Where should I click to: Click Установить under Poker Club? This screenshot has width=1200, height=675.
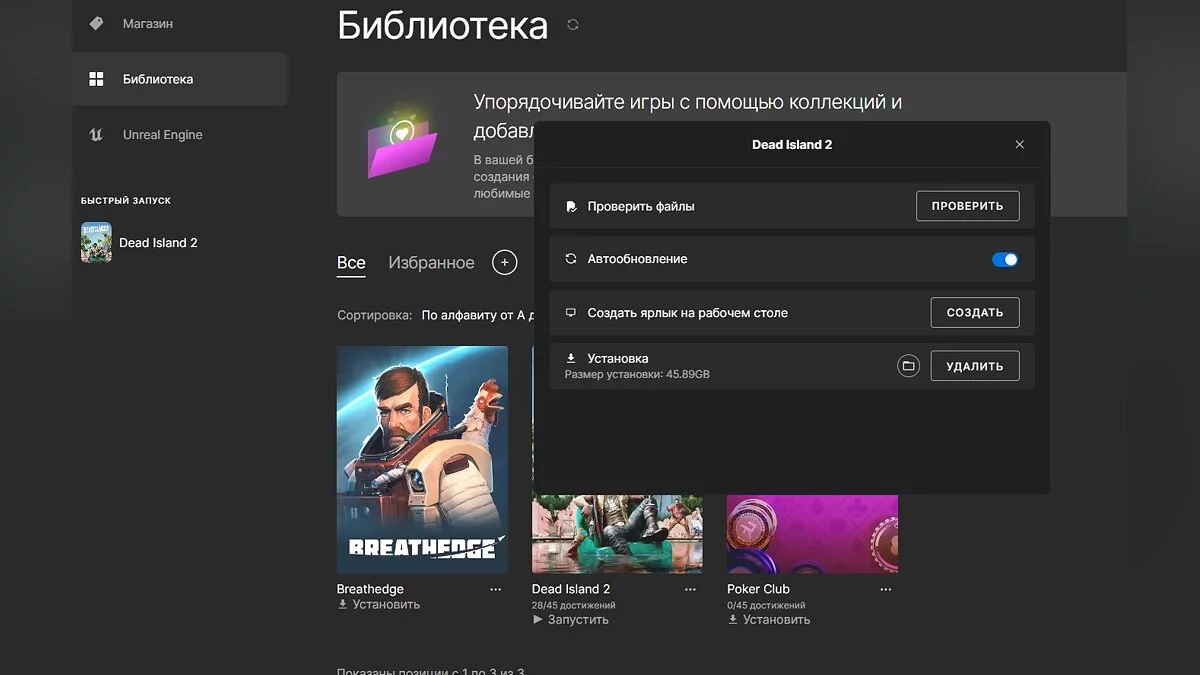(x=768, y=620)
